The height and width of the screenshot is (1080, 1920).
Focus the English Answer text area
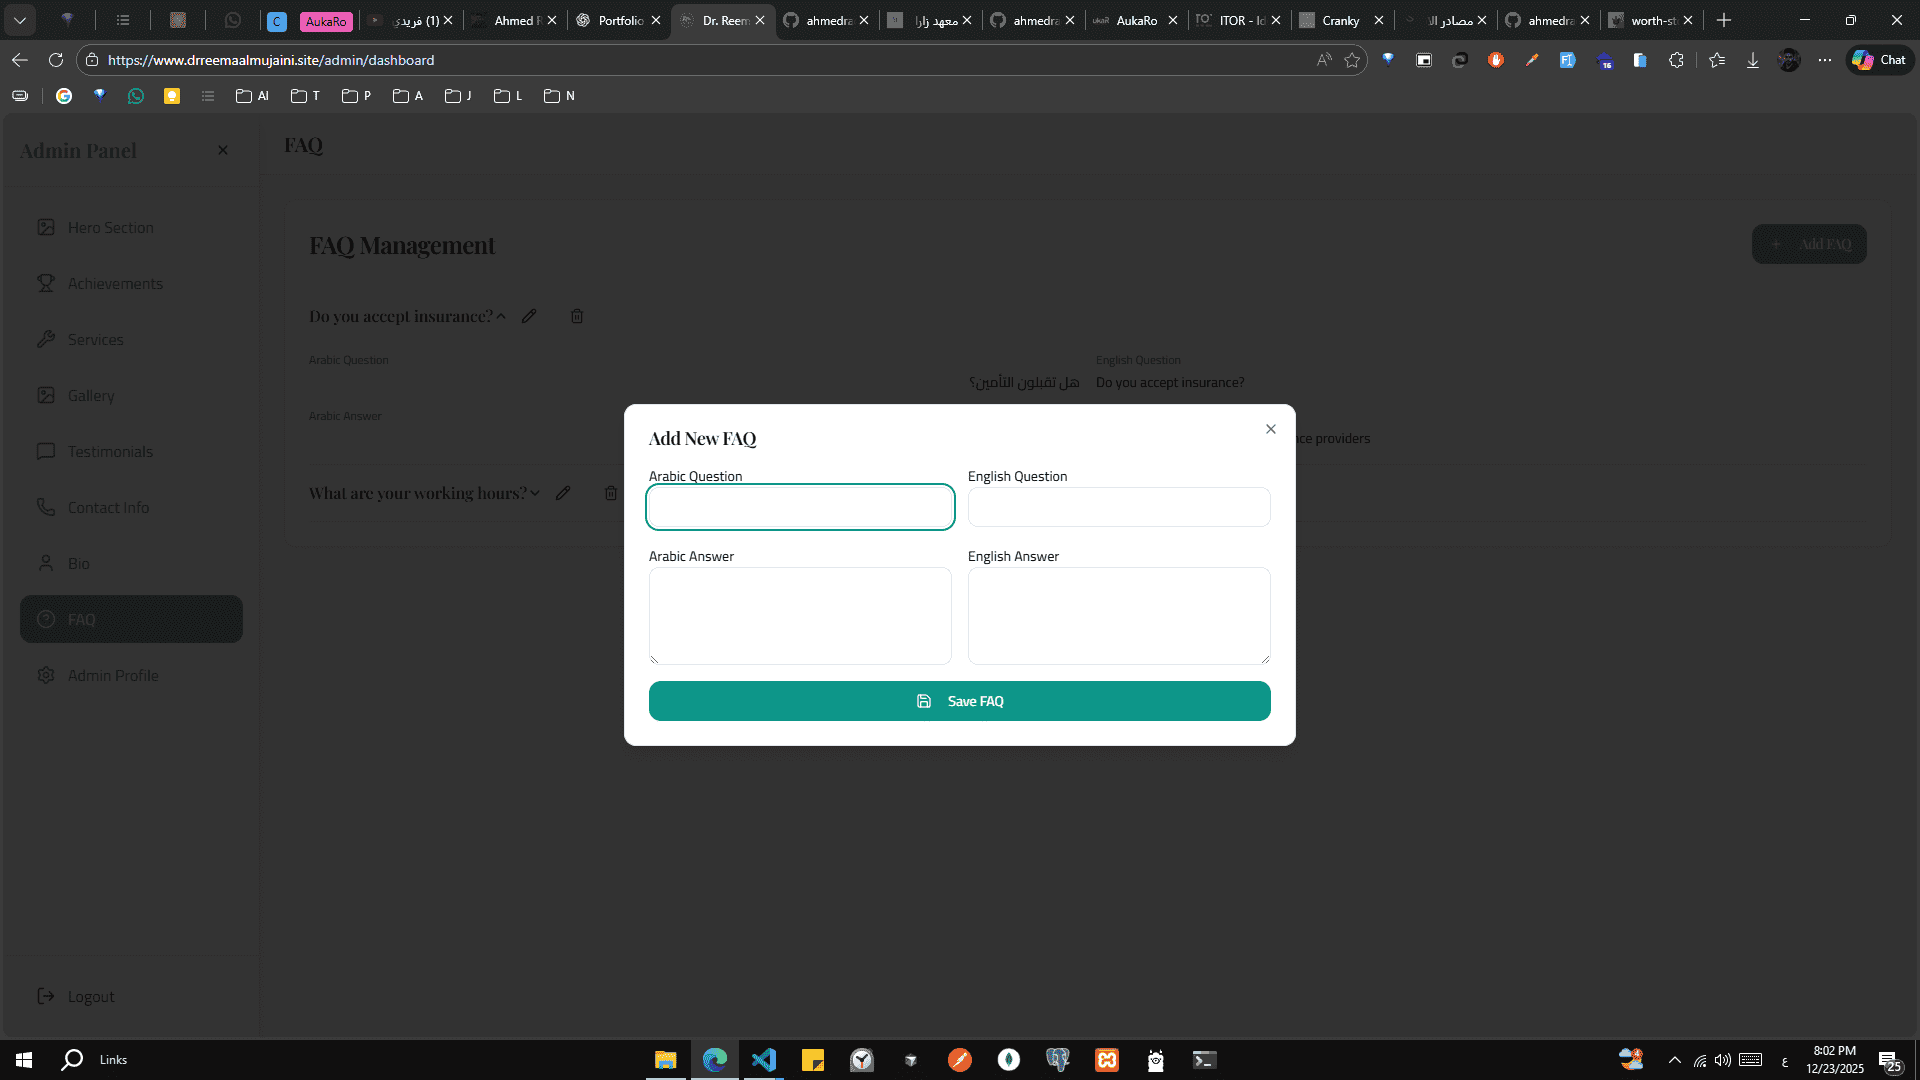coord(1119,616)
